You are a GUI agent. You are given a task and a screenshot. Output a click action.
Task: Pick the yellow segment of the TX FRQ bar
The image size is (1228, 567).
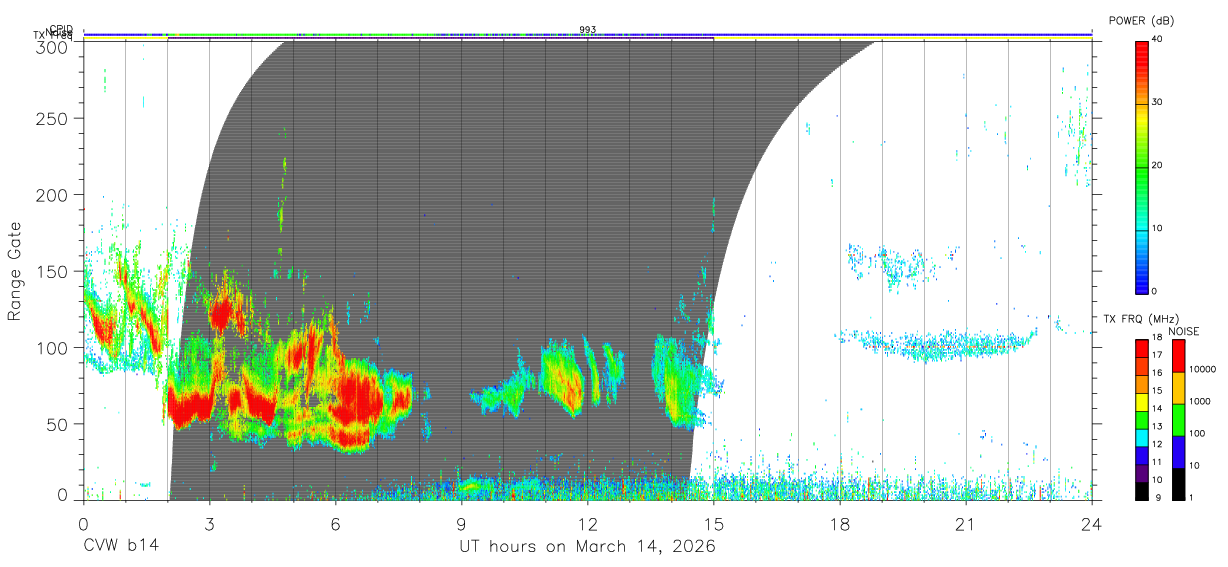tap(1142, 402)
